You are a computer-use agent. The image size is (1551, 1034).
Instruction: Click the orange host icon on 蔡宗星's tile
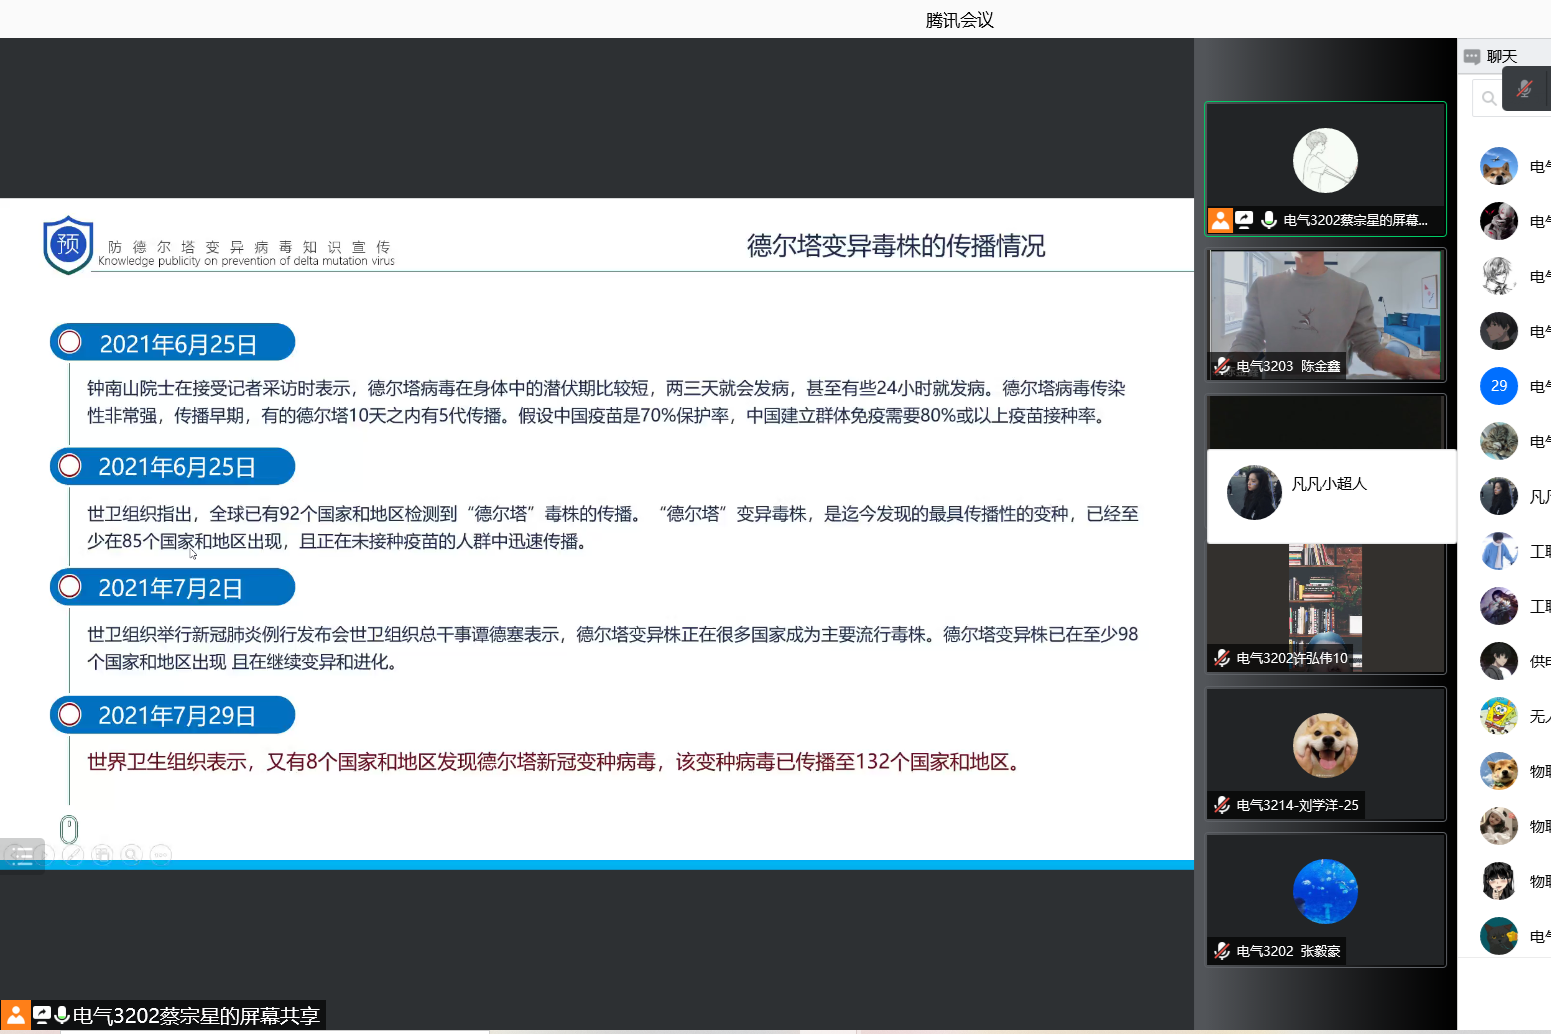1220,220
